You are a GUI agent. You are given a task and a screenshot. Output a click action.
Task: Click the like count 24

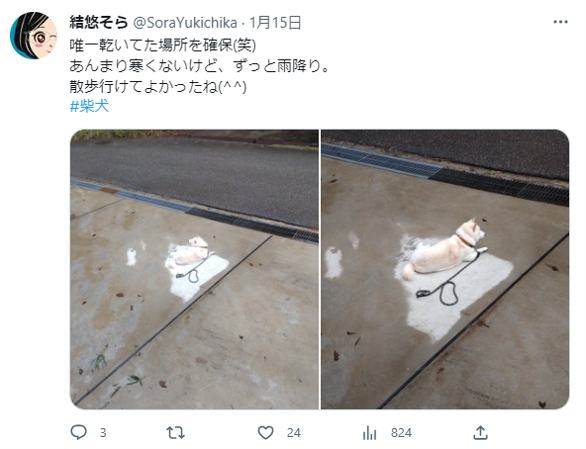293,433
